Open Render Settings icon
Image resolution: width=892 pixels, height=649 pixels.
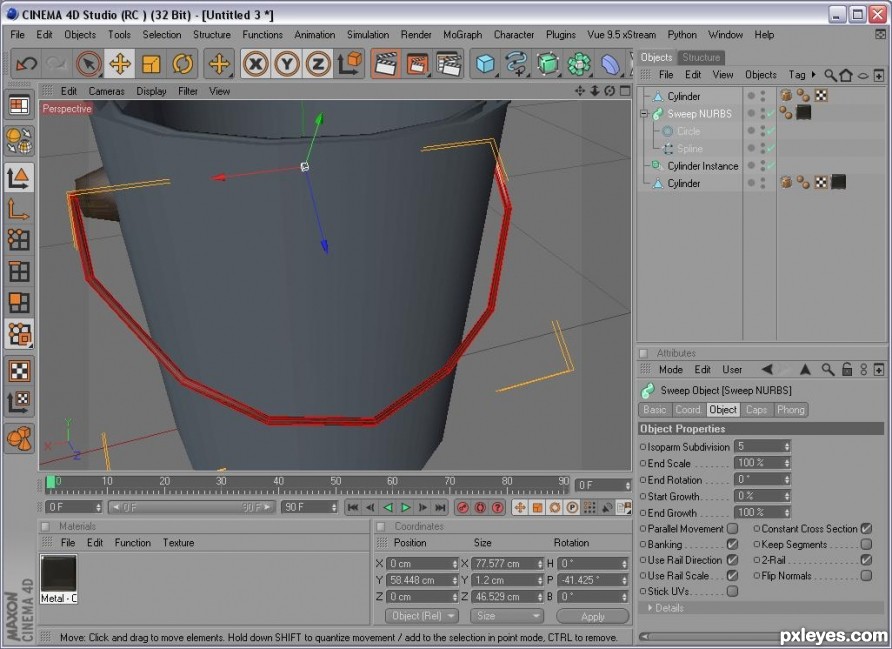[449, 64]
